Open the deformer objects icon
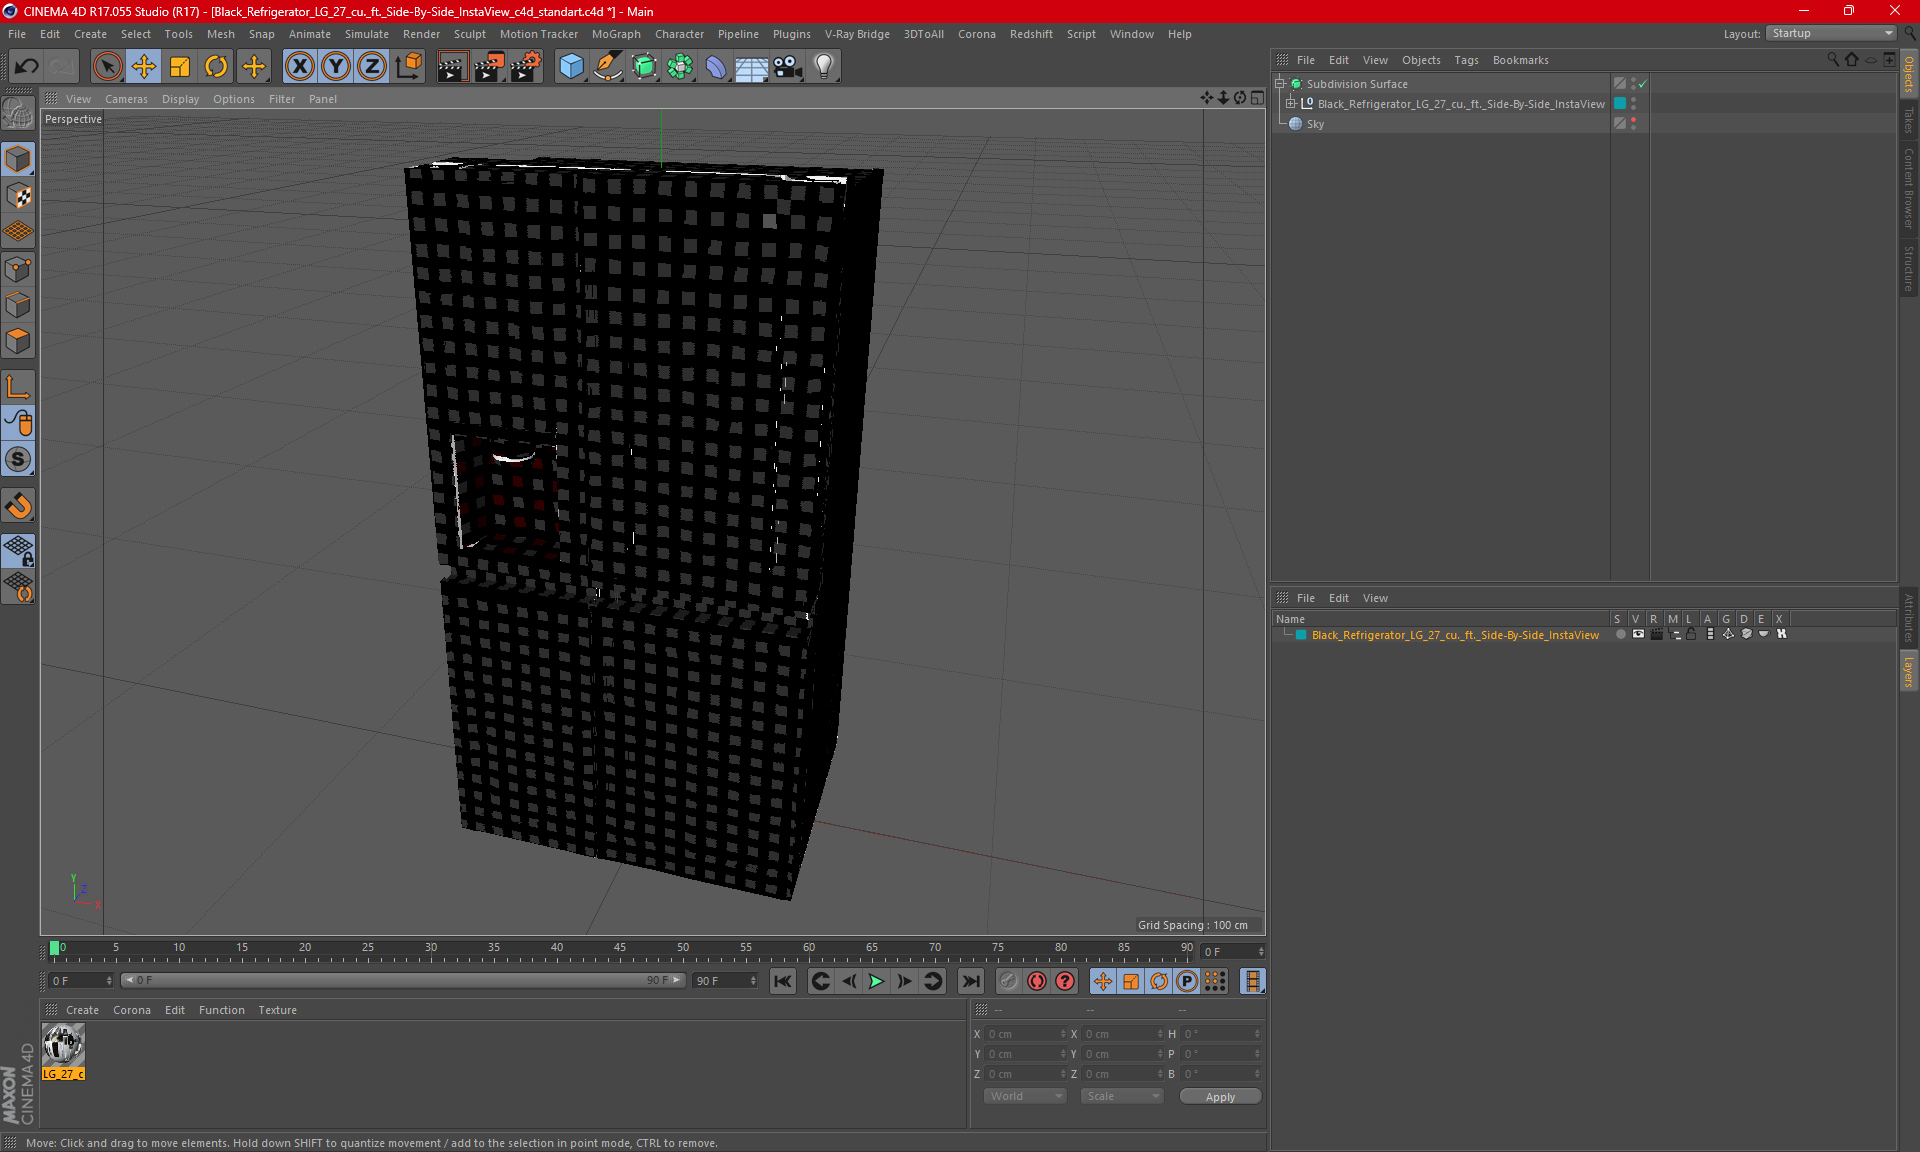The width and height of the screenshot is (1920, 1152). [716, 66]
